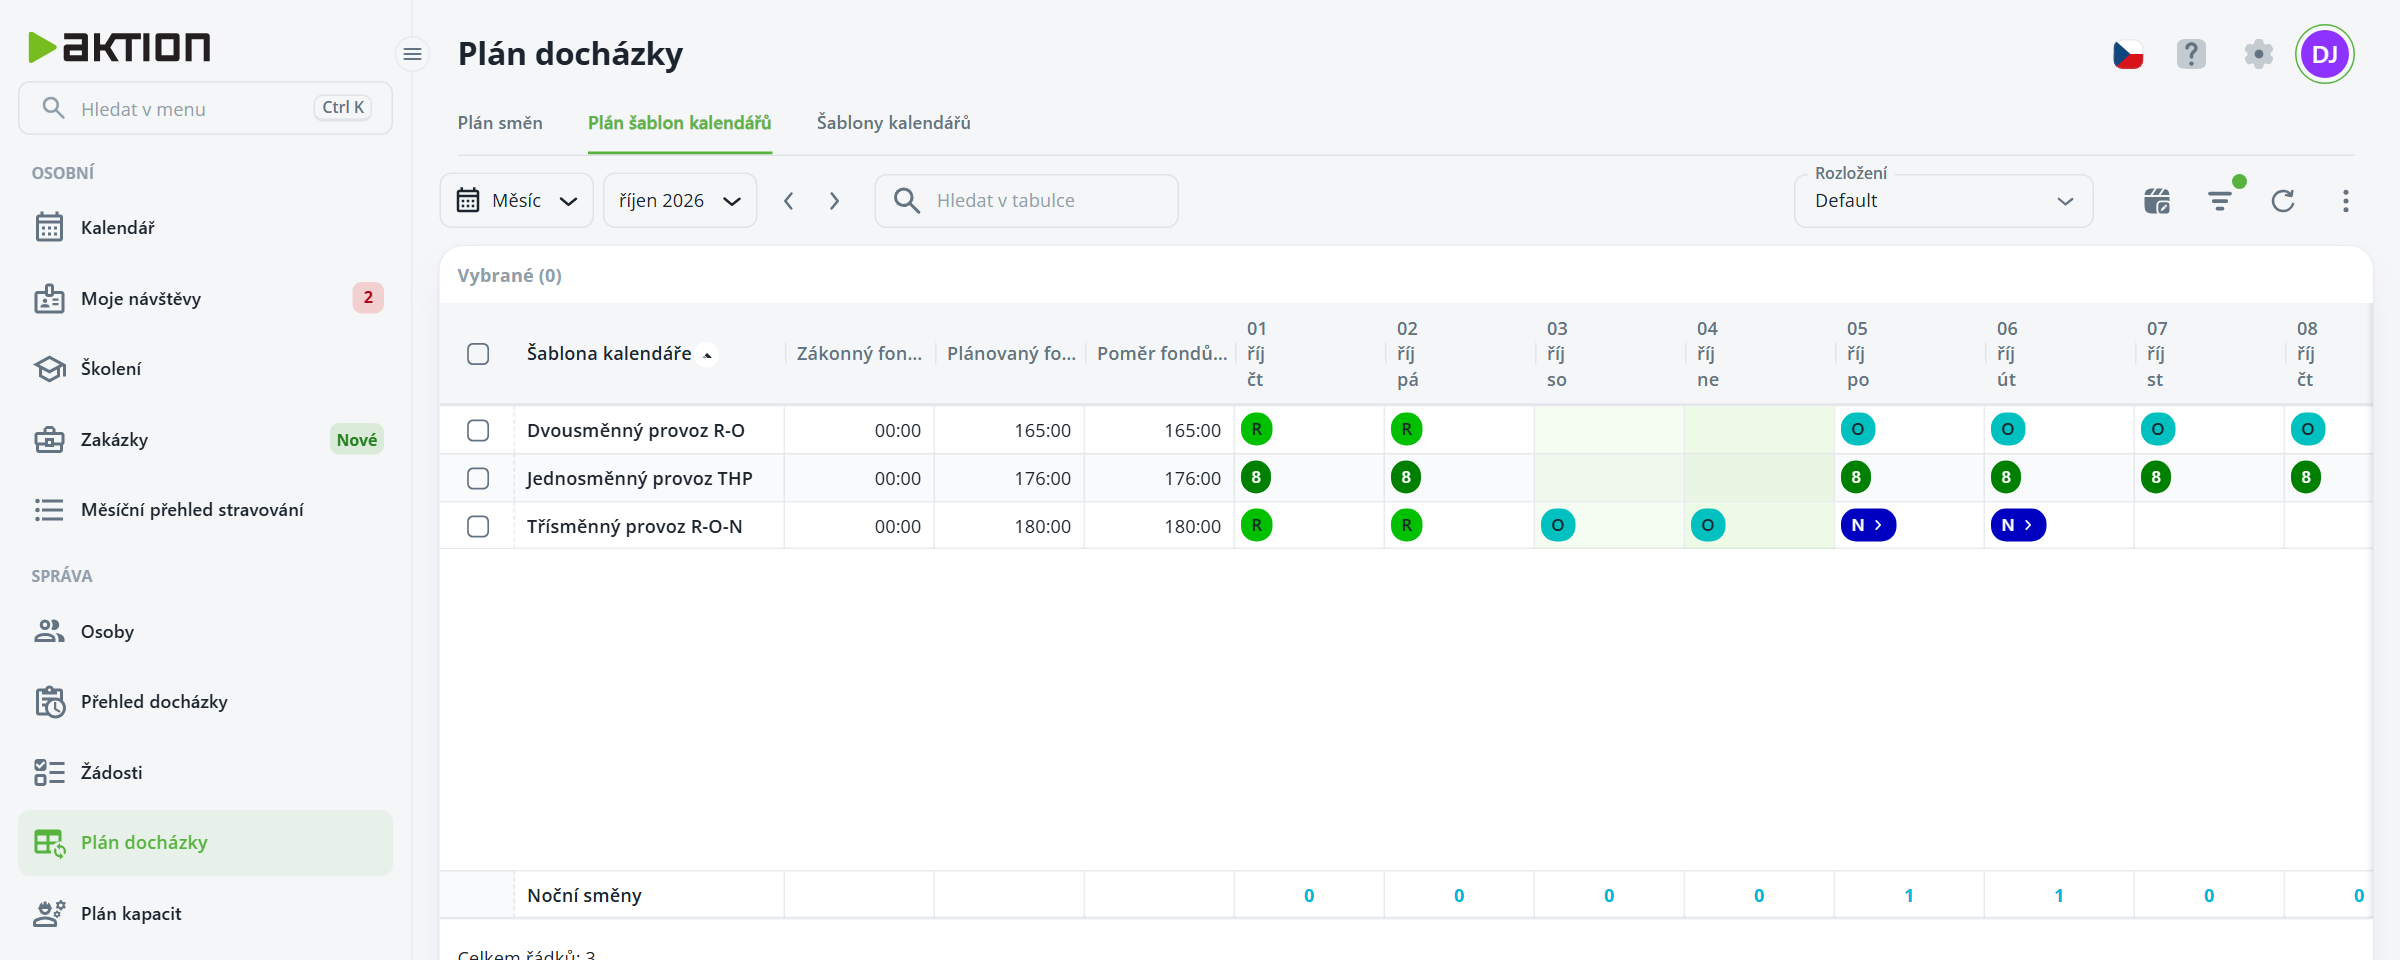This screenshot has width=2400, height=960.
Task: Click the N shift on 06 říj
Action: point(2017,525)
